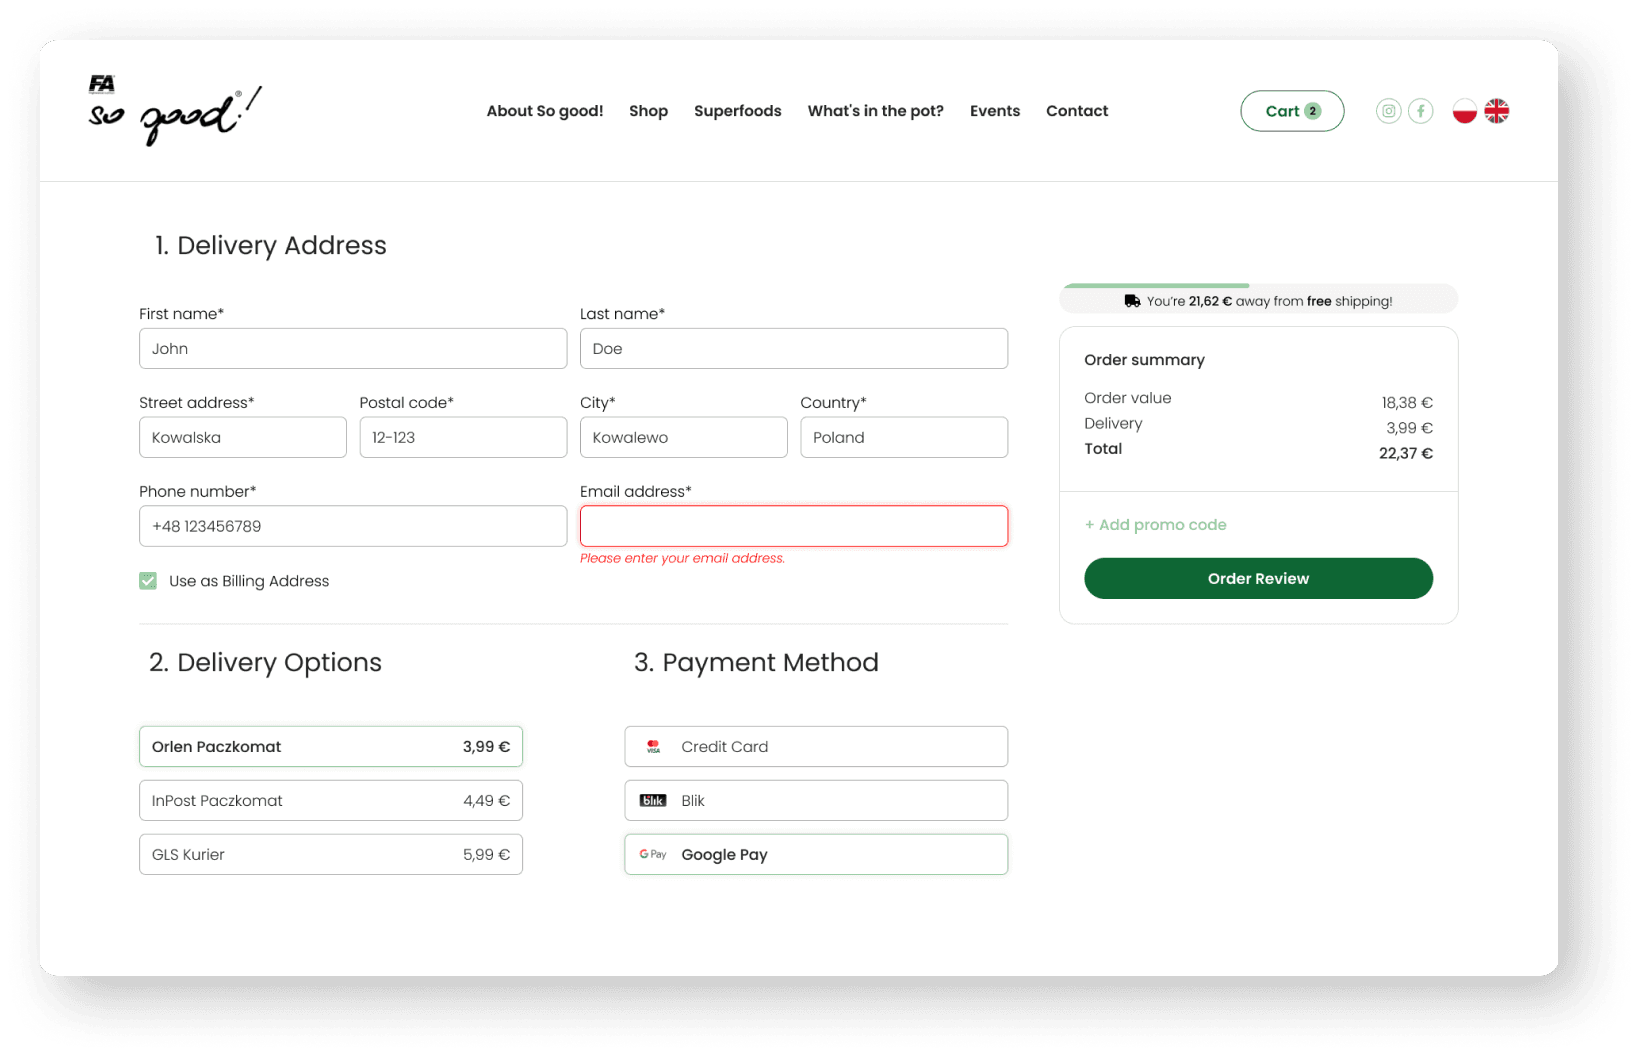The width and height of the screenshot is (1638, 1056).
Task: Open Contact menu item
Action: (x=1077, y=111)
